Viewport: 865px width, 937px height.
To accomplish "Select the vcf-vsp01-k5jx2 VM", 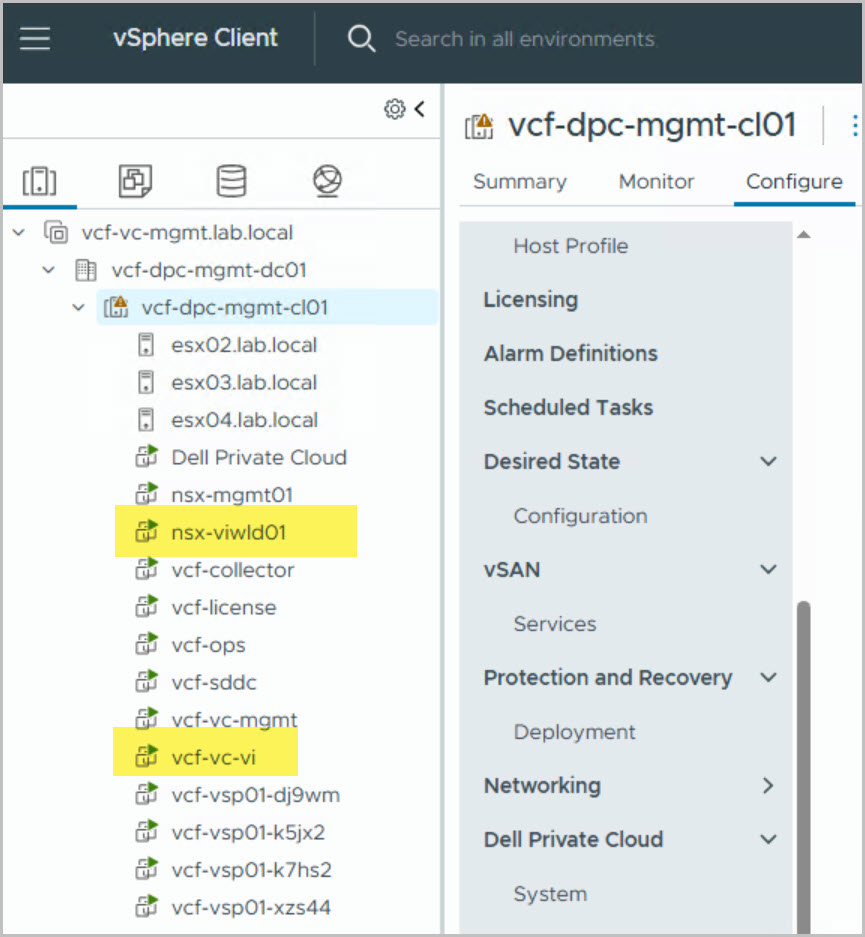I will coord(248,832).
